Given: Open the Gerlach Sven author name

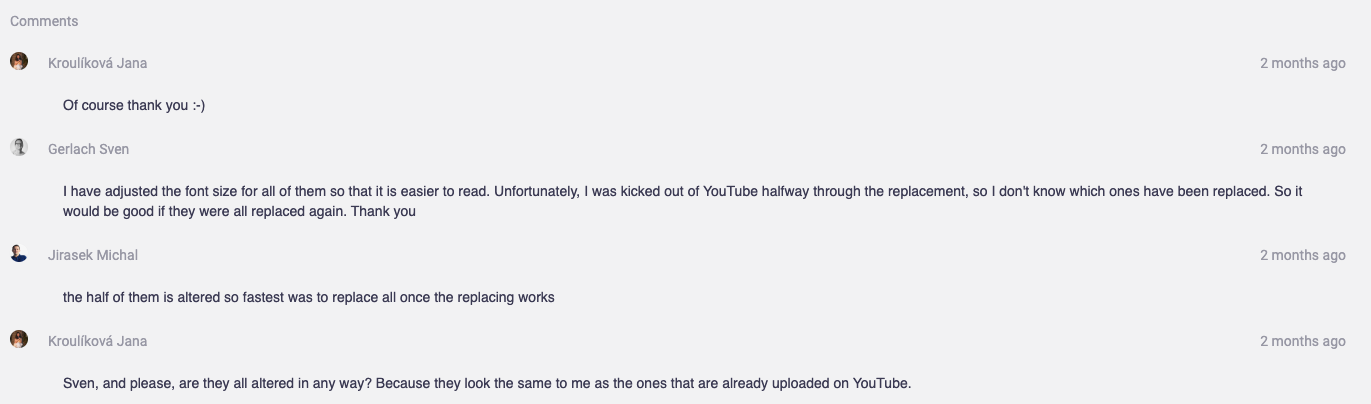Looking at the screenshot, I should [x=88, y=149].
